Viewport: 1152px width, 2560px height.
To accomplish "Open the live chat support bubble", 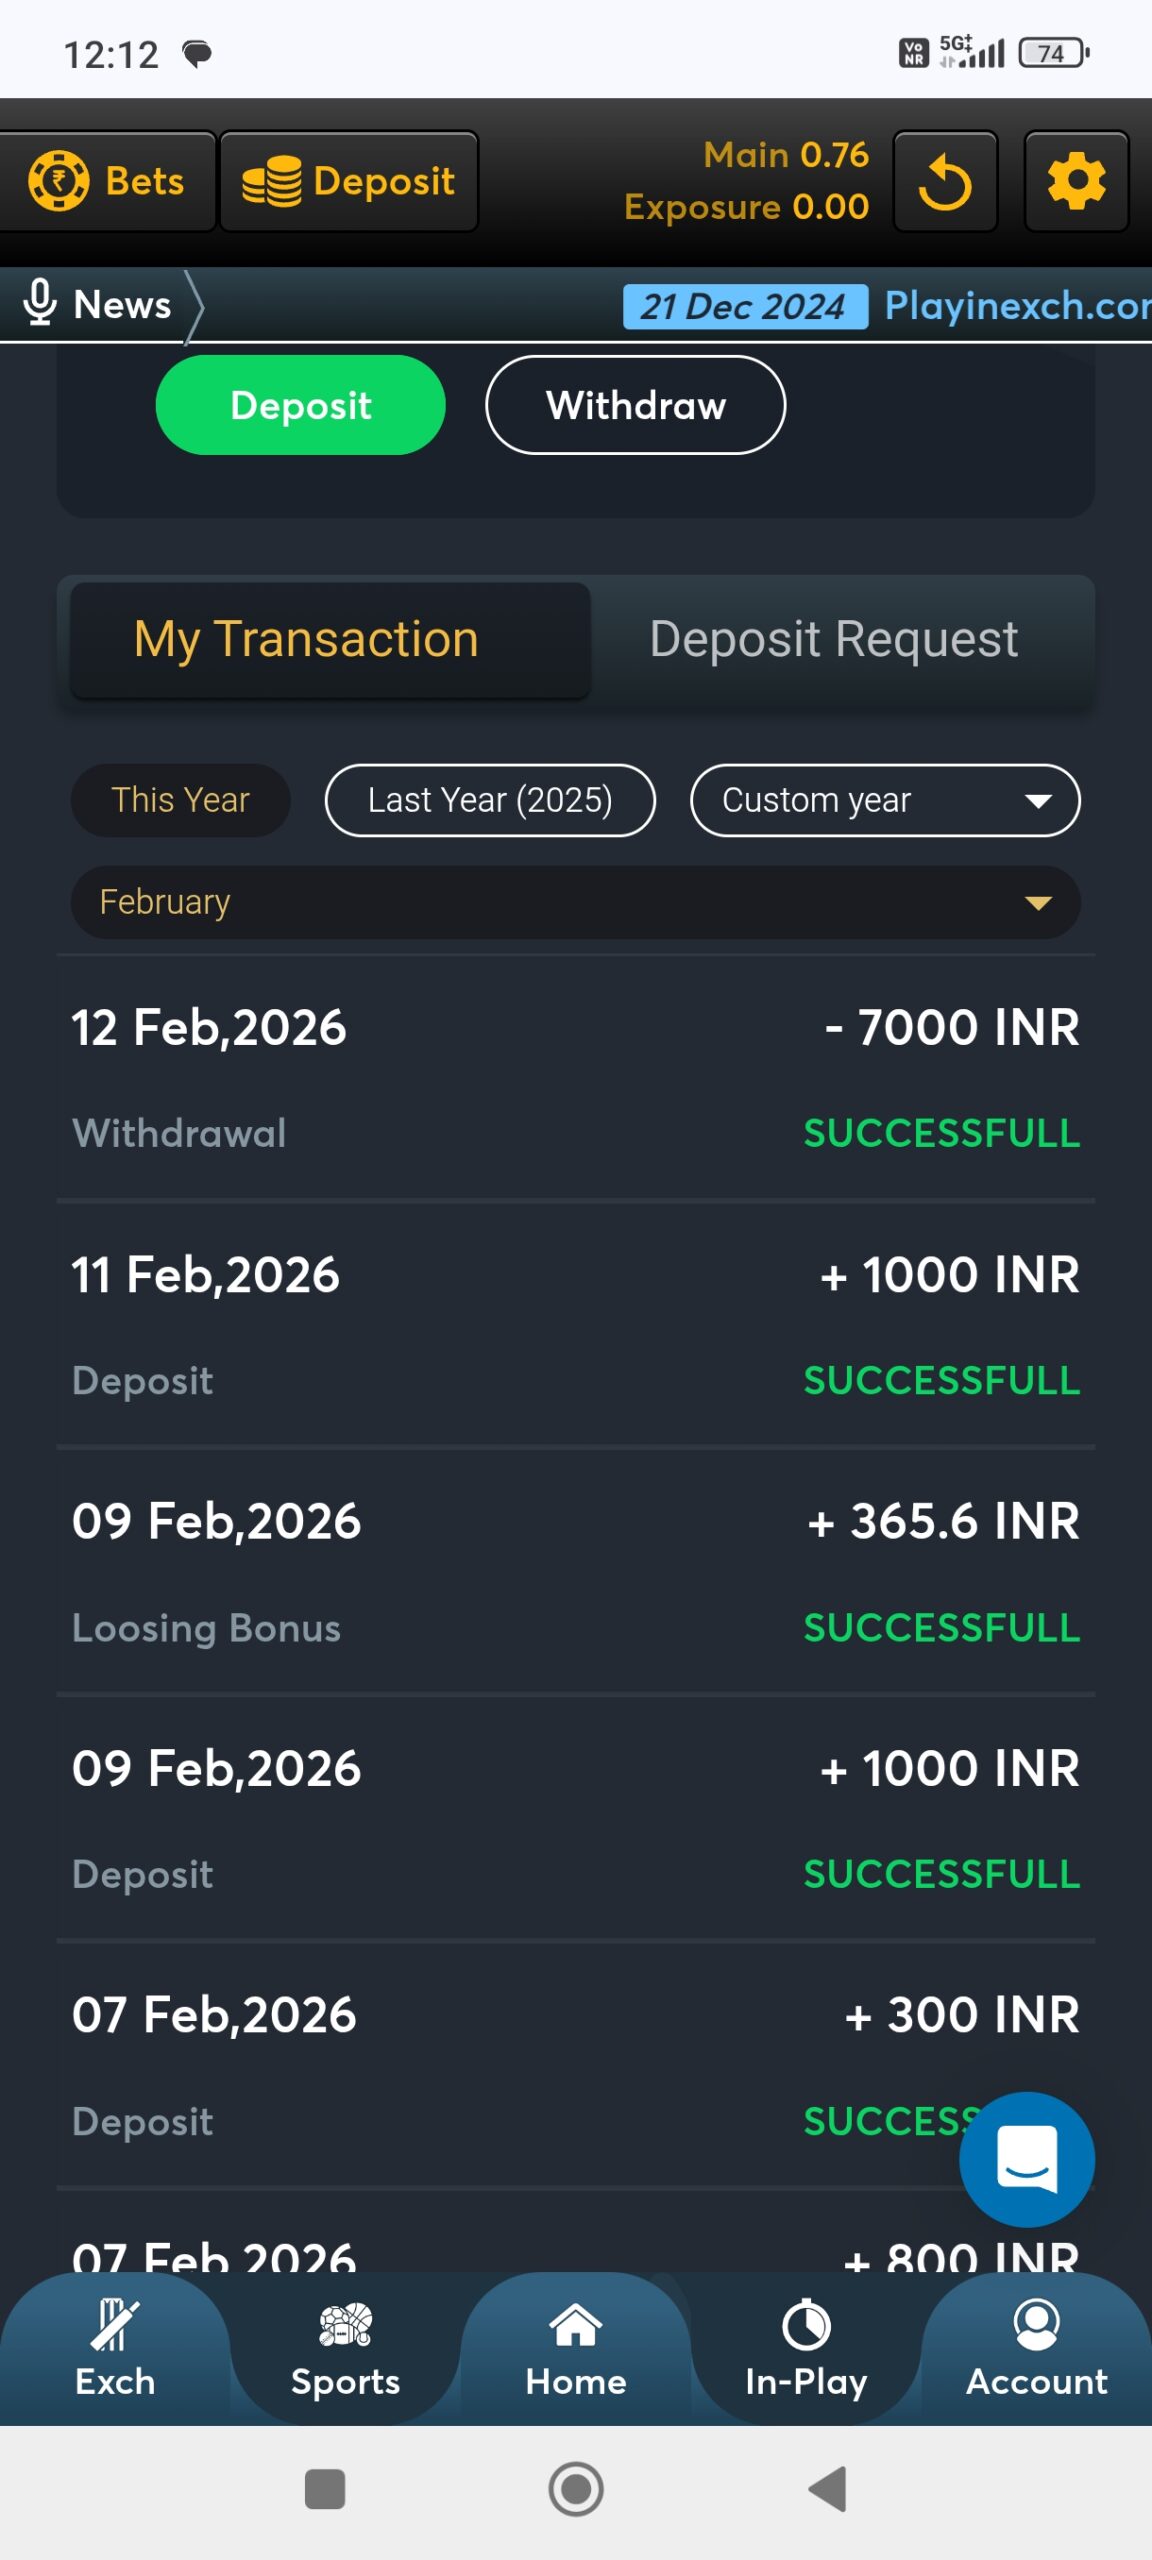I will [x=1026, y=2158].
